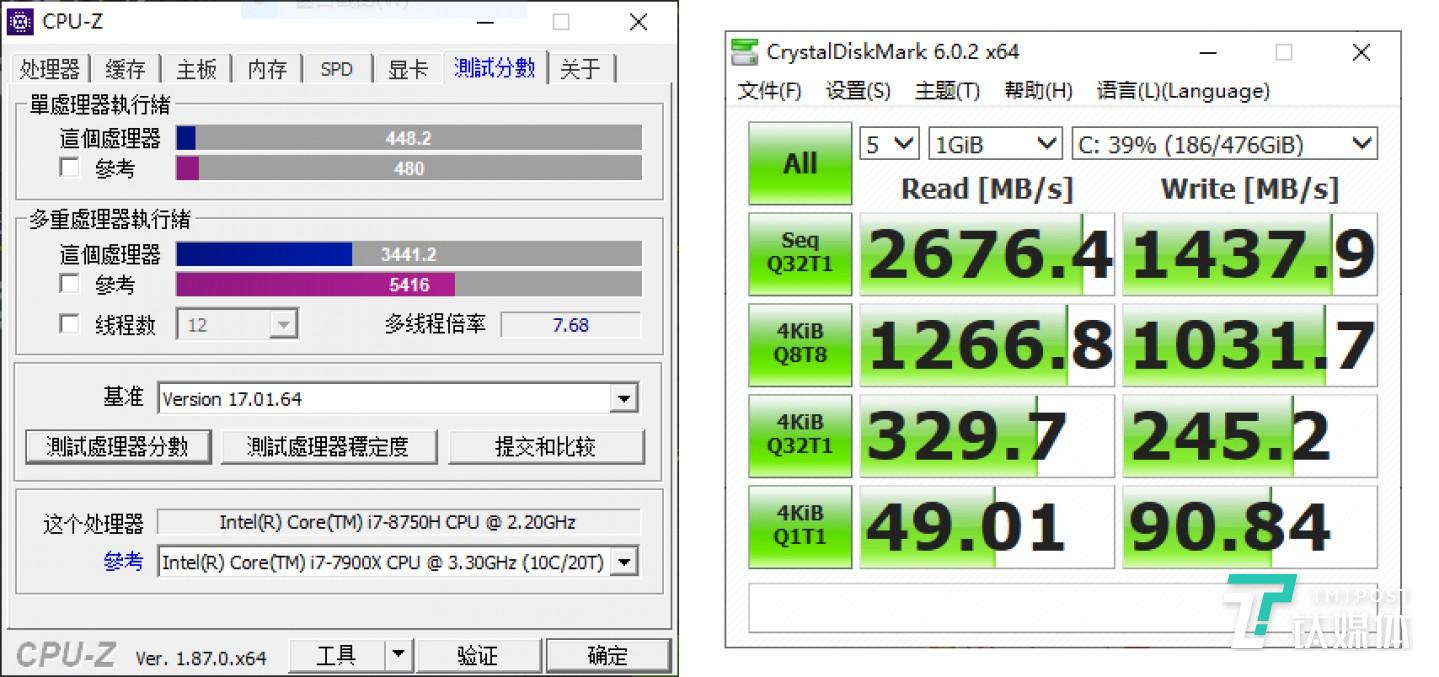Click the 验证 button
This screenshot has height=677, width=1439.
point(477,655)
